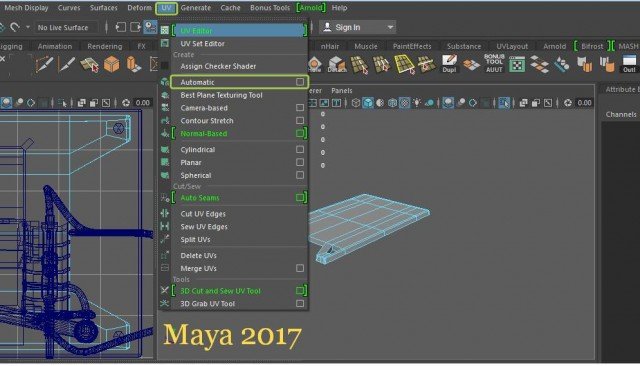Click the multi-cut plane with cursor shelf icon
The width and height of the screenshot is (640, 366).
(89, 64)
